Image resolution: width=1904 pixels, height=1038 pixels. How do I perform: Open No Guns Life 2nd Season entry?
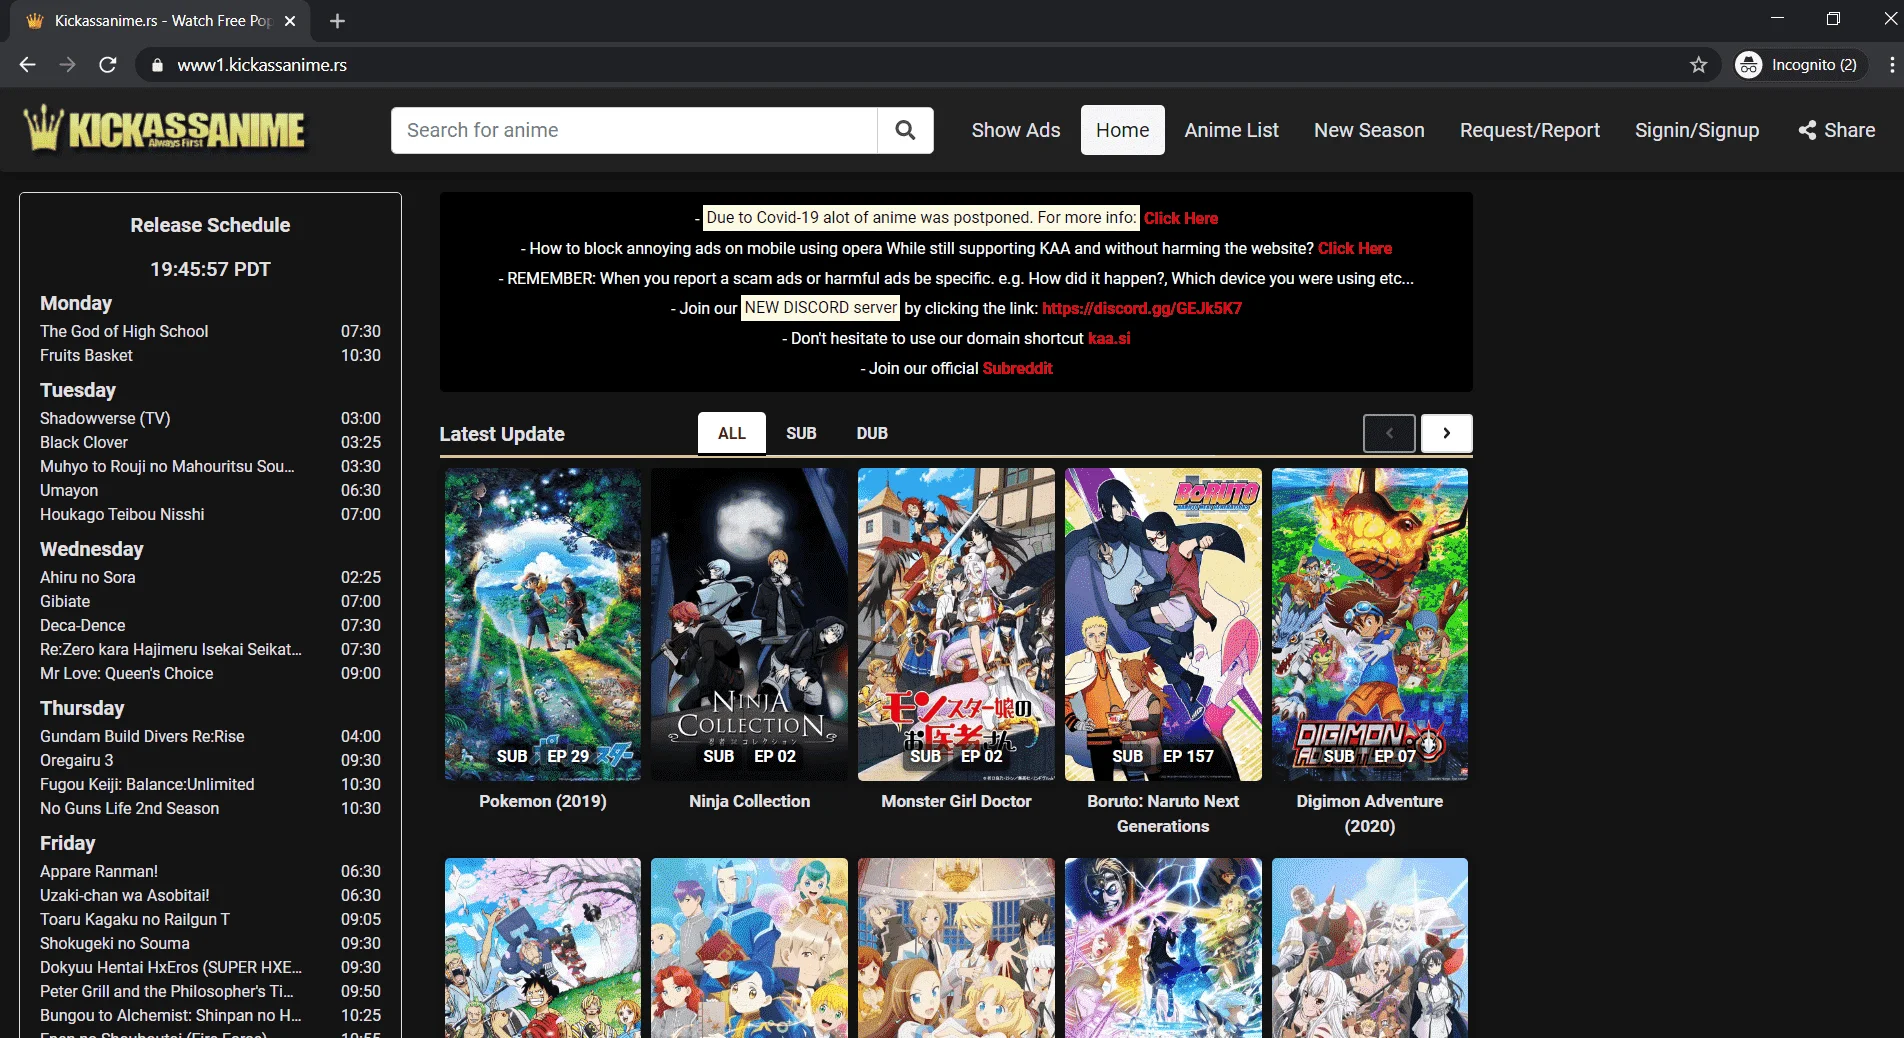[130, 808]
